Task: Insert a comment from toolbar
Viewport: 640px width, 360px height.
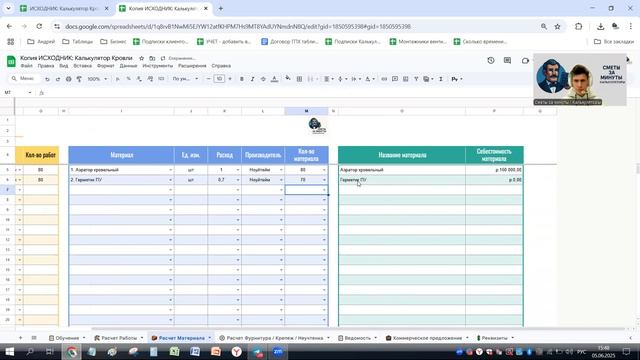Action: pyautogui.click(x=395, y=79)
